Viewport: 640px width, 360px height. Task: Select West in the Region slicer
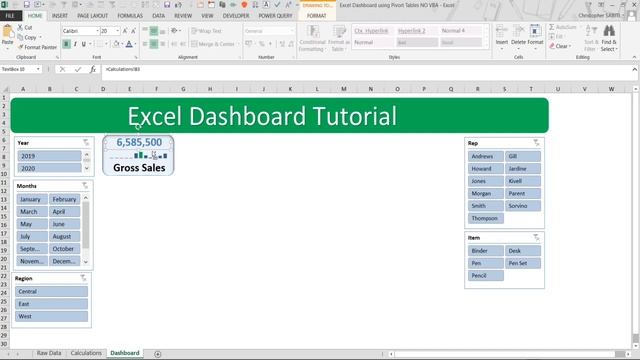tap(51, 316)
